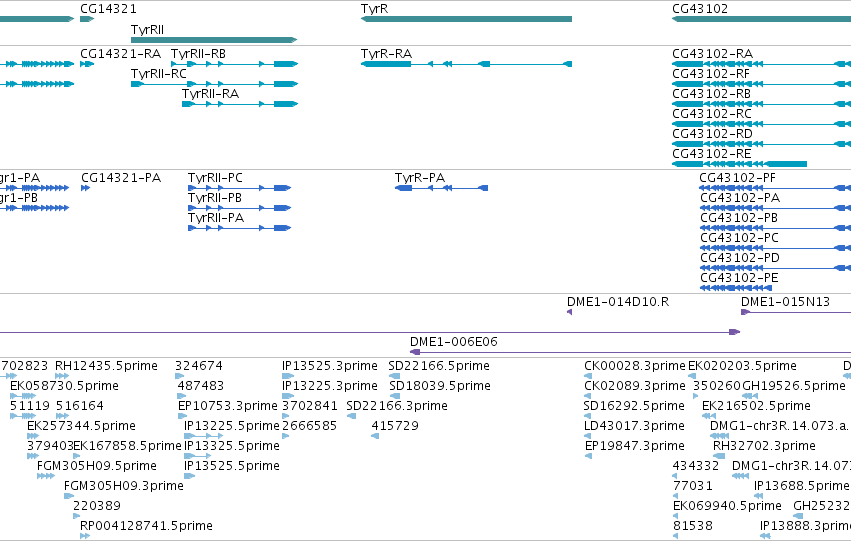Open protein TyrRII-PA
Image resolution: width=851 pixels, height=541 pixels.
[216, 218]
